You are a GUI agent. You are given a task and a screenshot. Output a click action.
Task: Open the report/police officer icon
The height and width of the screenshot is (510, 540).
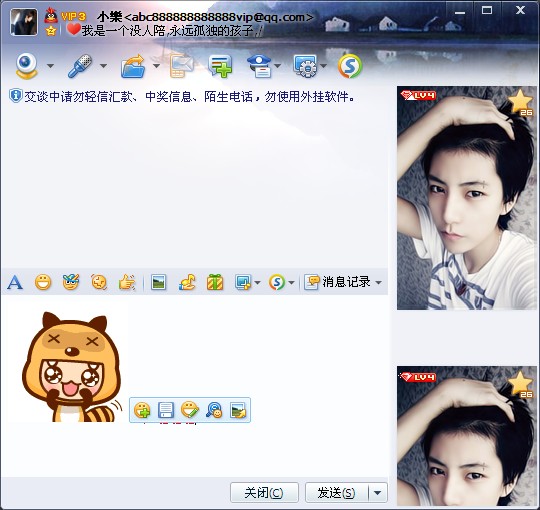pyautogui.click(x=259, y=66)
